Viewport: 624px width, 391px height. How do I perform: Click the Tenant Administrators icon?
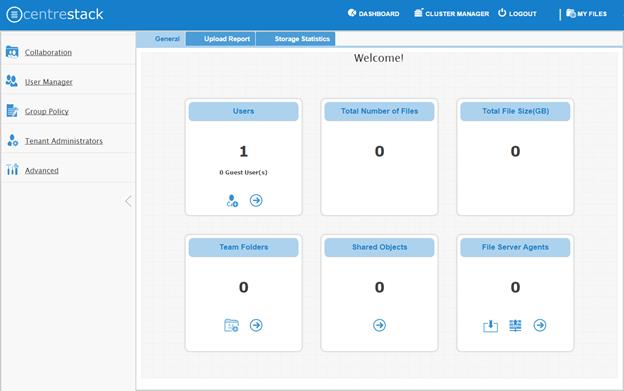tap(12, 140)
